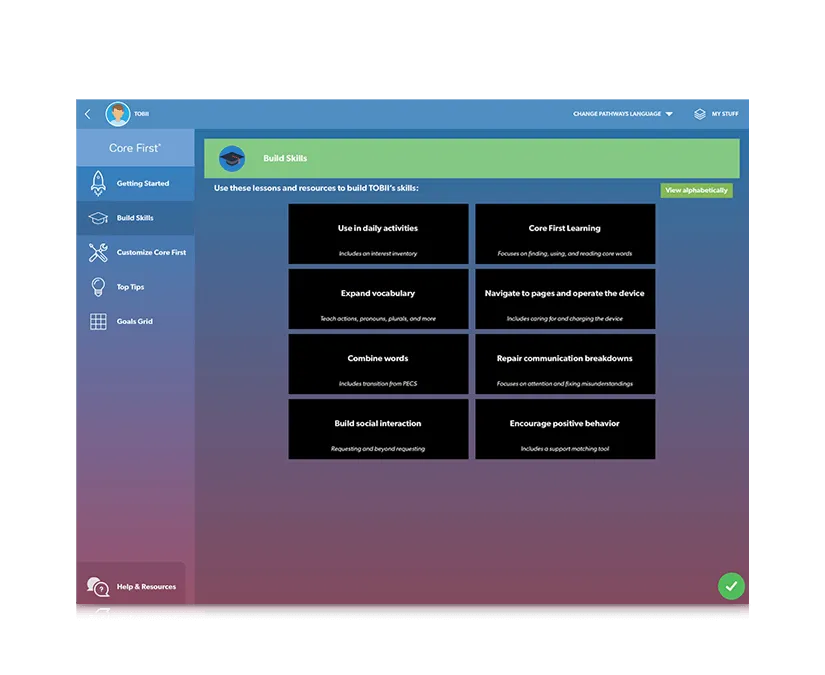Image resolution: width=825 pixels, height=675 pixels.
Task: Open the My Stuff label
Action: (x=725, y=114)
